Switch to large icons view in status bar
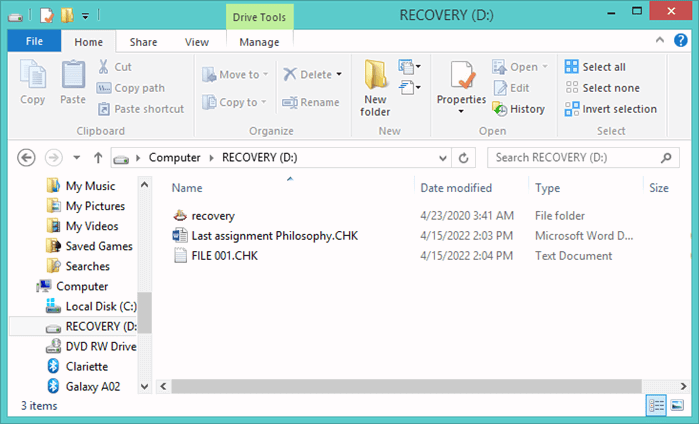The width and height of the screenshot is (699, 424). click(677, 405)
